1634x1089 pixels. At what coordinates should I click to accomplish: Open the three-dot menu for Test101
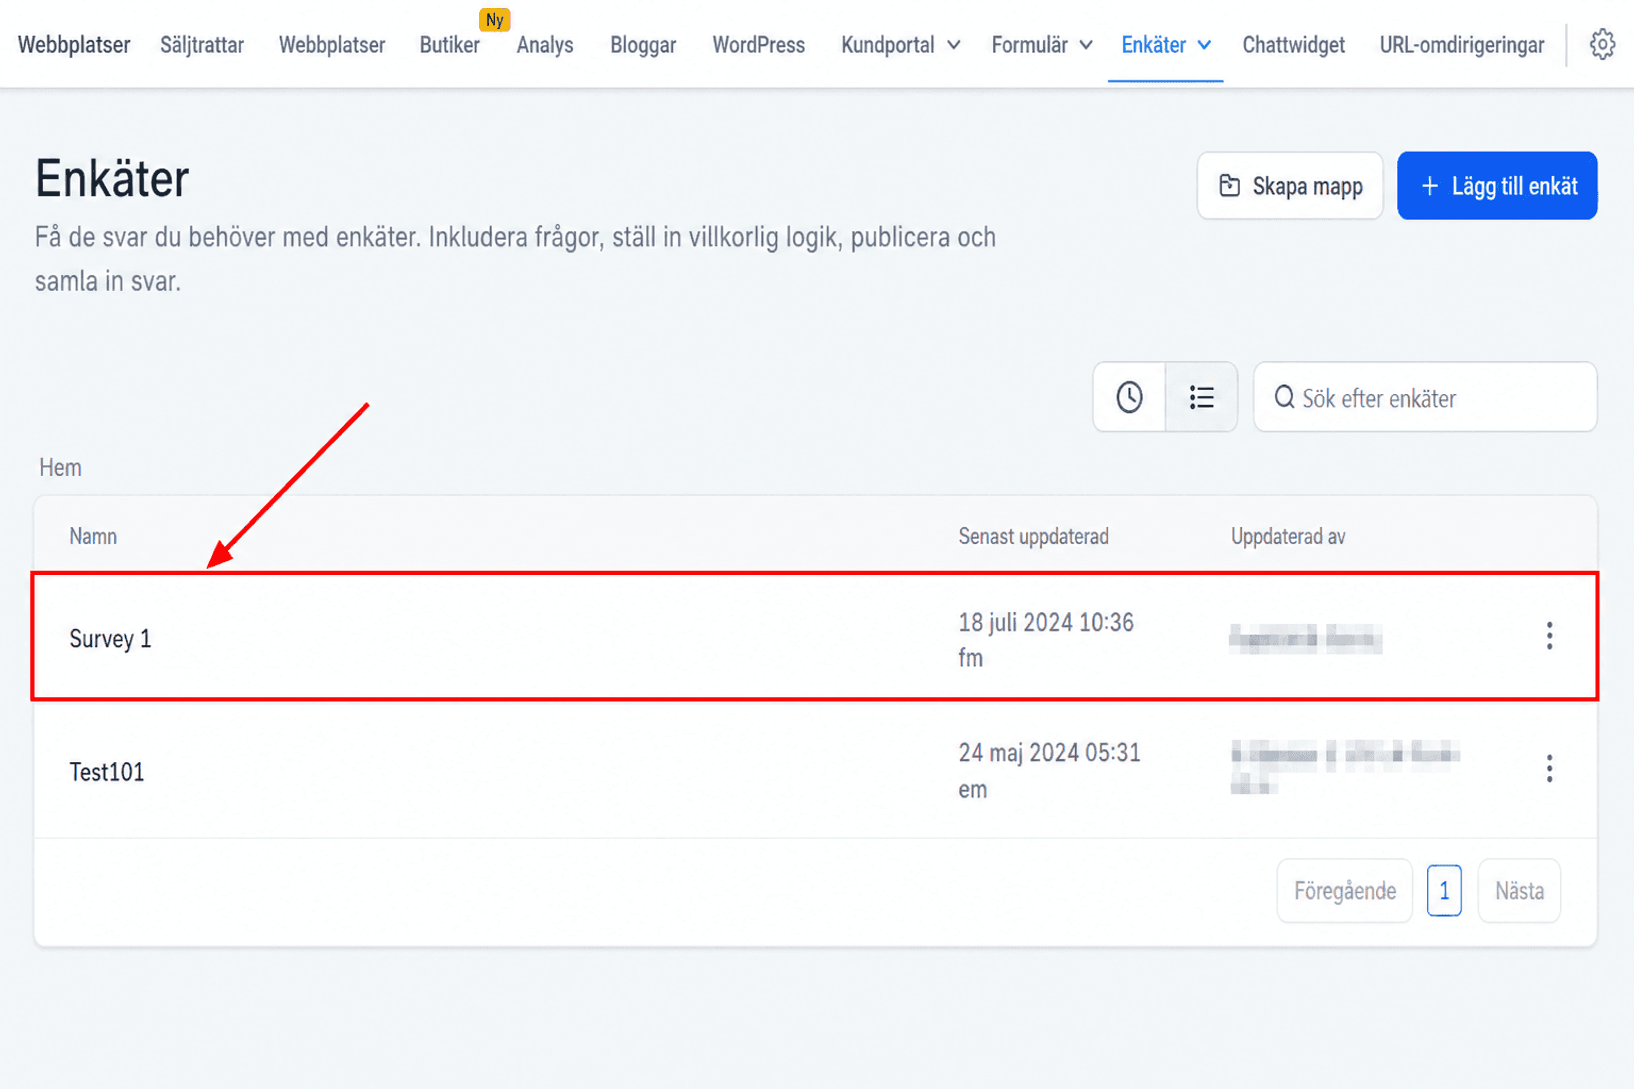[1549, 768]
